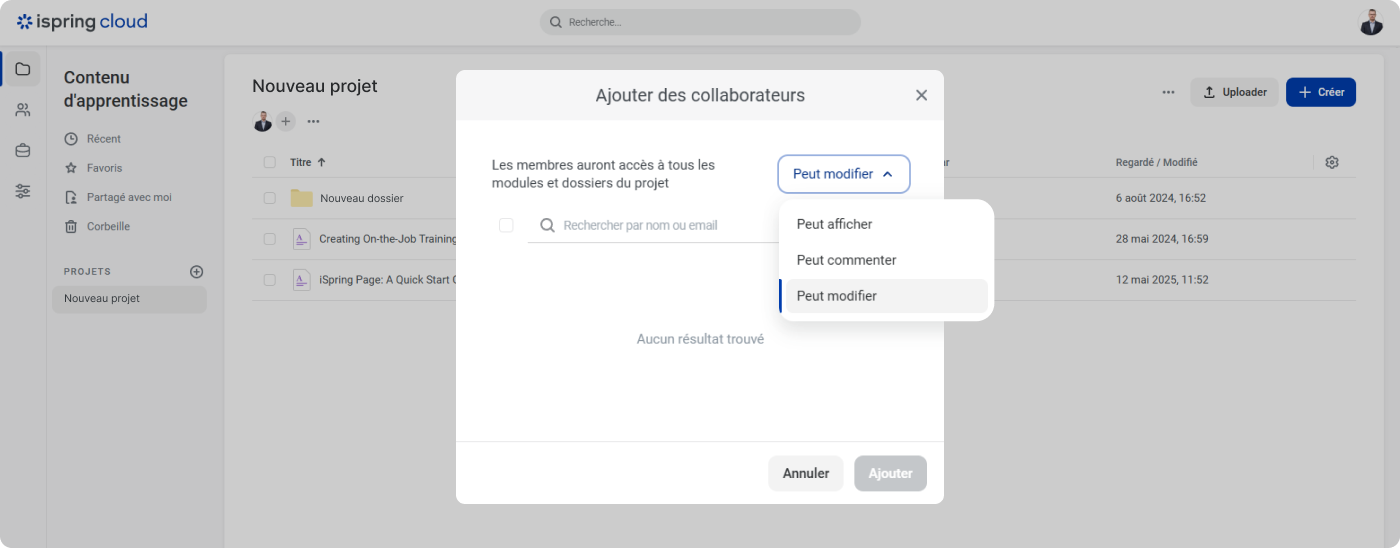The height and width of the screenshot is (548, 1400).
Task: Open the Users icon in left sidebar
Action: point(22,110)
